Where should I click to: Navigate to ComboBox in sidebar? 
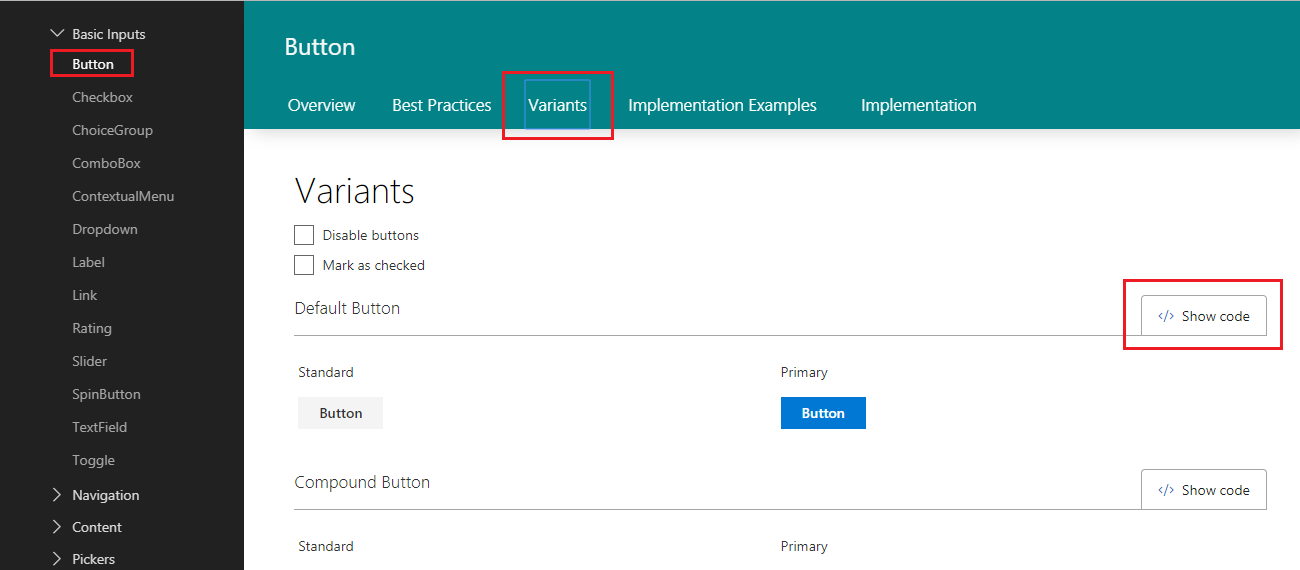coord(106,163)
